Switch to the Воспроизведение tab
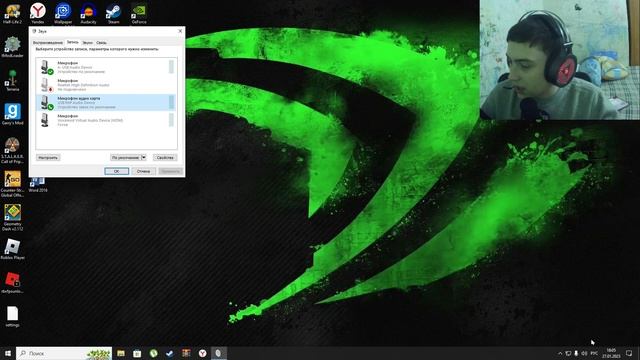This screenshot has width=640, height=360. pos(48,42)
